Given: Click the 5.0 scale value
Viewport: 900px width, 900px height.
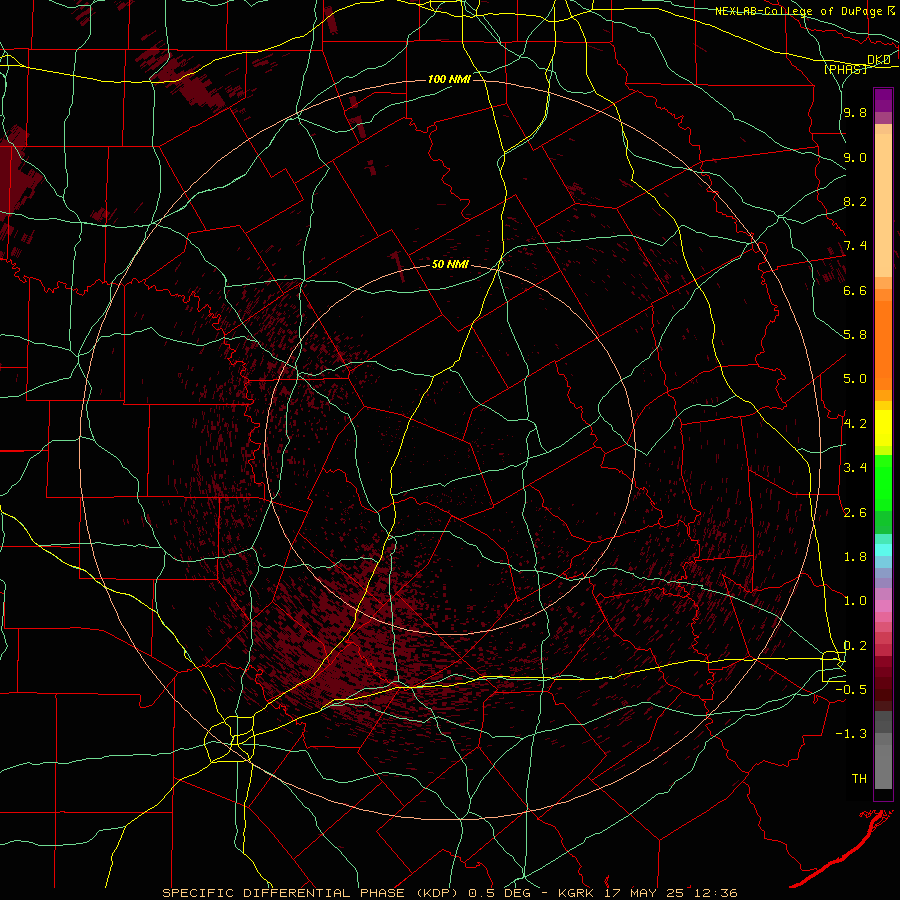Looking at the screenshot, I should 855,379.
